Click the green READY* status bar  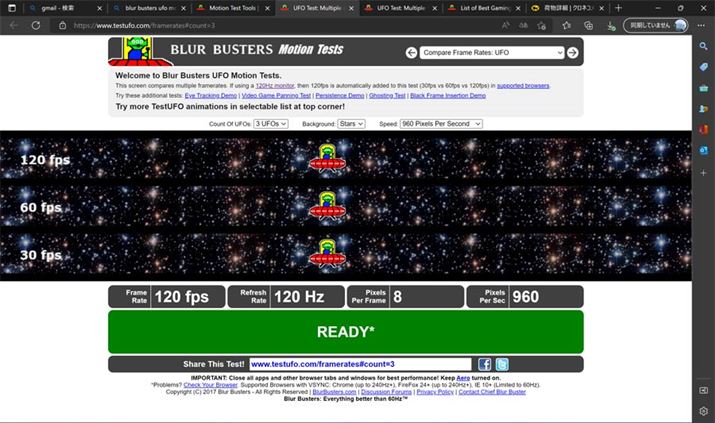click(x=346, y=332)
